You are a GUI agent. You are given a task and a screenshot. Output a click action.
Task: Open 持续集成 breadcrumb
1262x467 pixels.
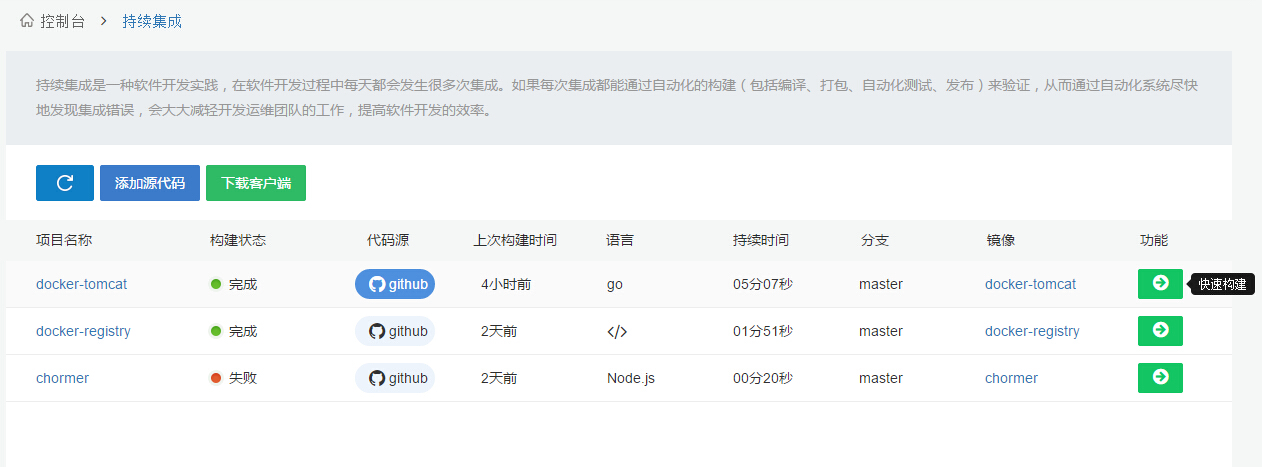[152, 20]
